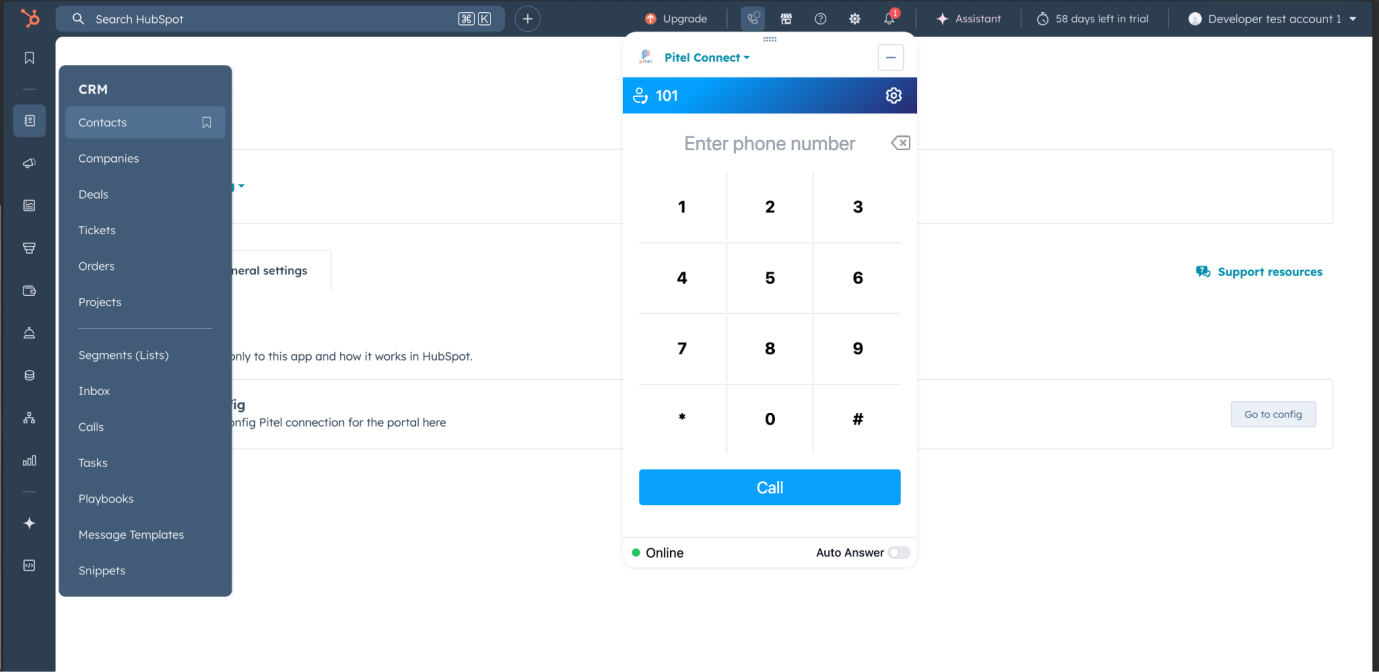The image size is (1379, 672).
Task: Open Calls in the CRM menu
Action: [x=91, y=427]
